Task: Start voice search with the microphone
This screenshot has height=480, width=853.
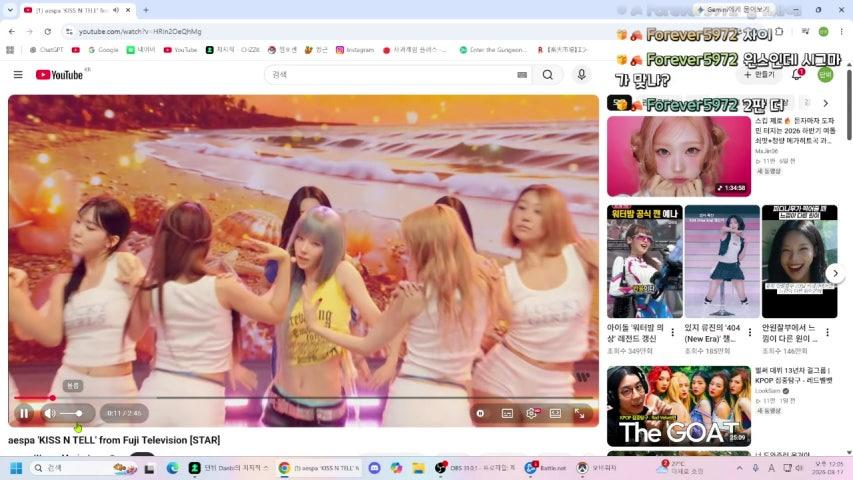Action: (x=582, y=75)
